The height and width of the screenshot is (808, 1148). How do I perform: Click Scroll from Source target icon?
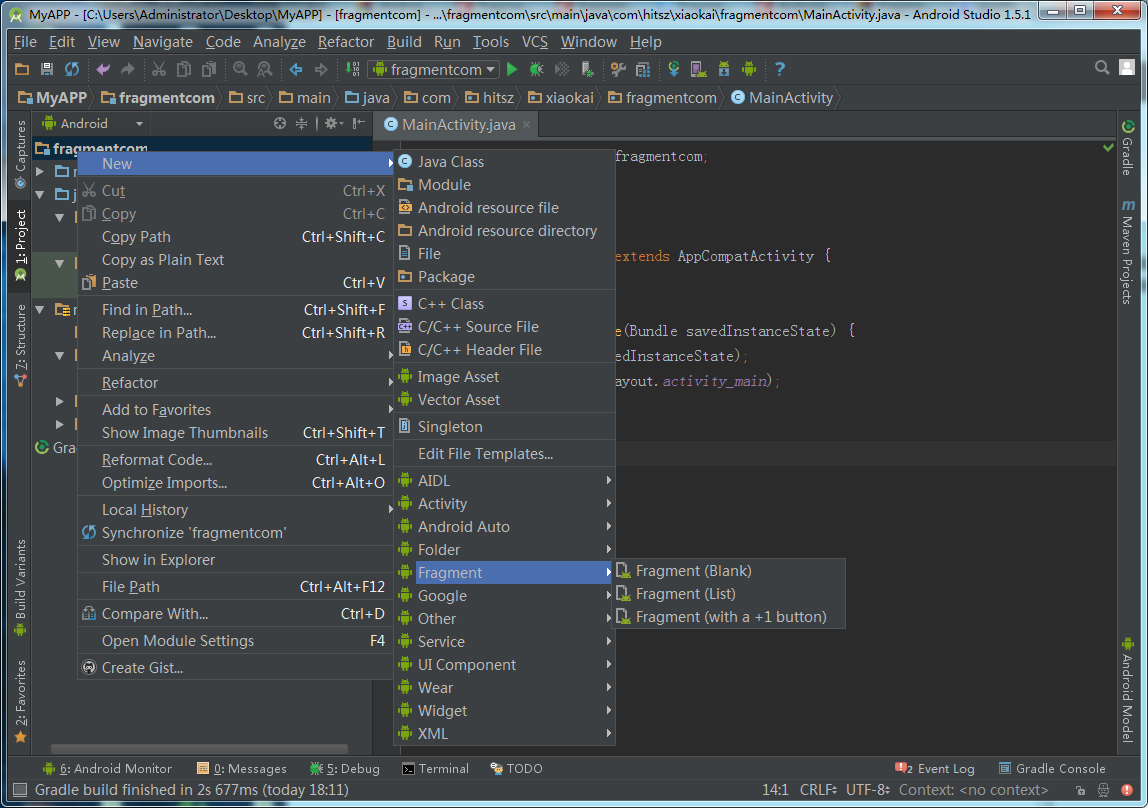coord(280,124)
